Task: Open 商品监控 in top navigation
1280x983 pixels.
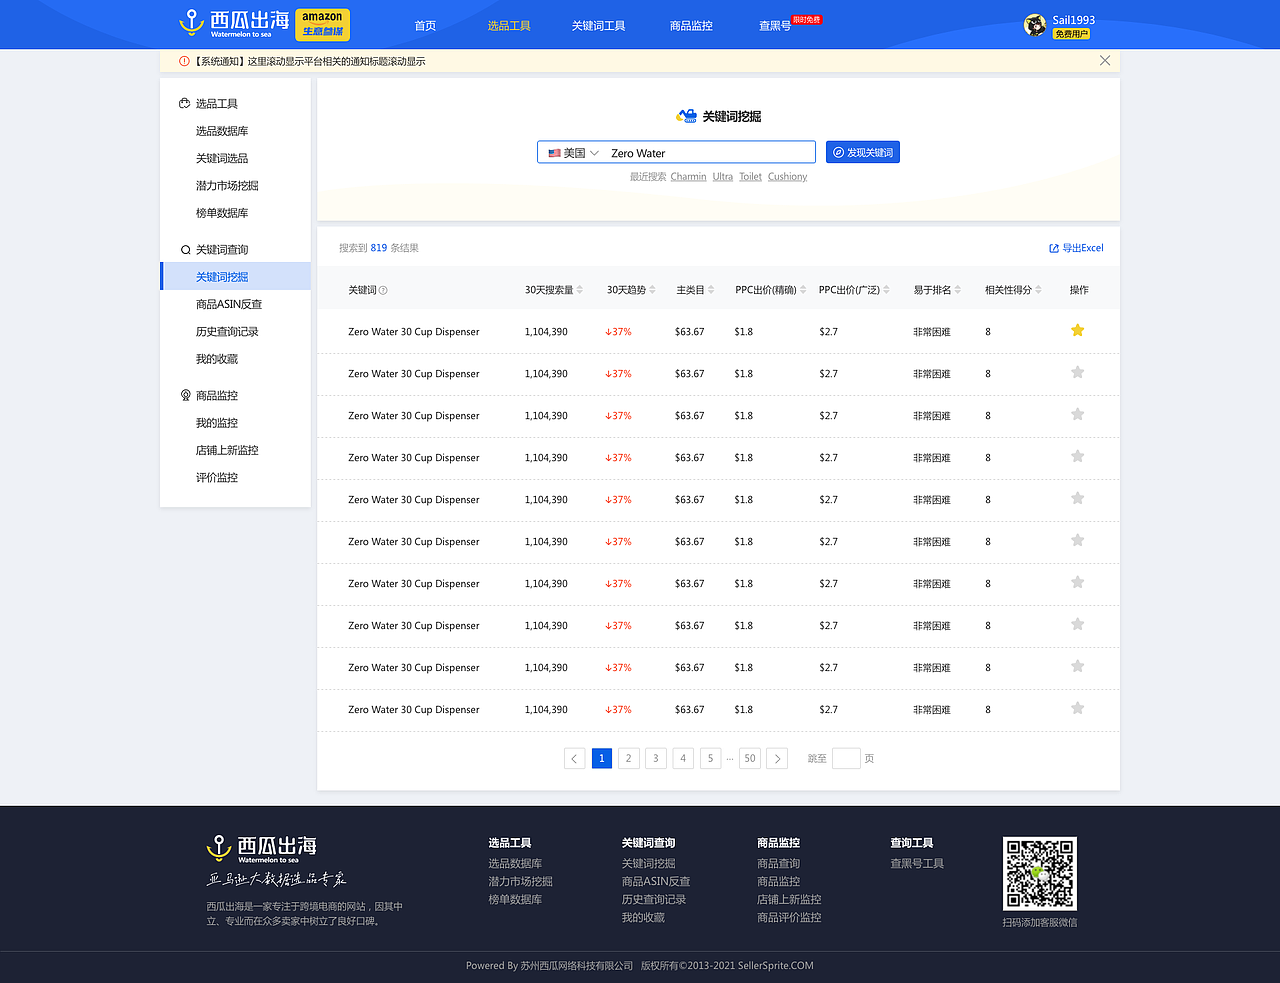Action: pos(691,26)
